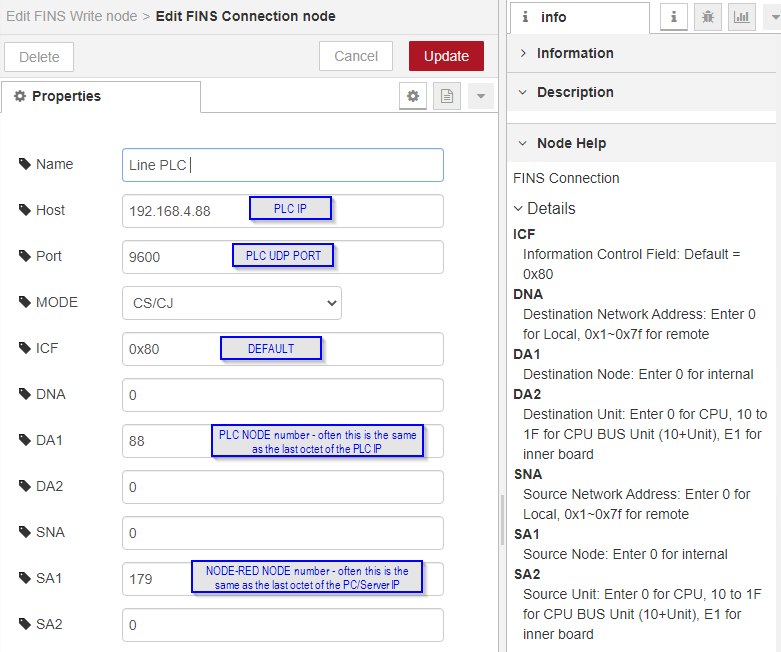Click the Port field showing 9600

click(x=282, y=257)
